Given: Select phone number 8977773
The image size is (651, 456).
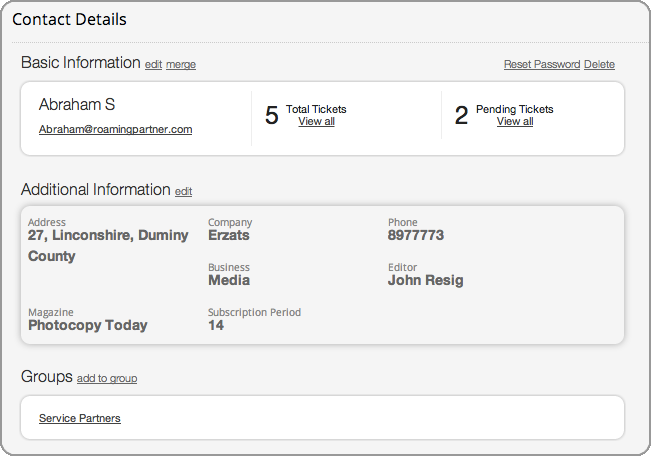Looking at the screenshot, I should pos(416,235).
